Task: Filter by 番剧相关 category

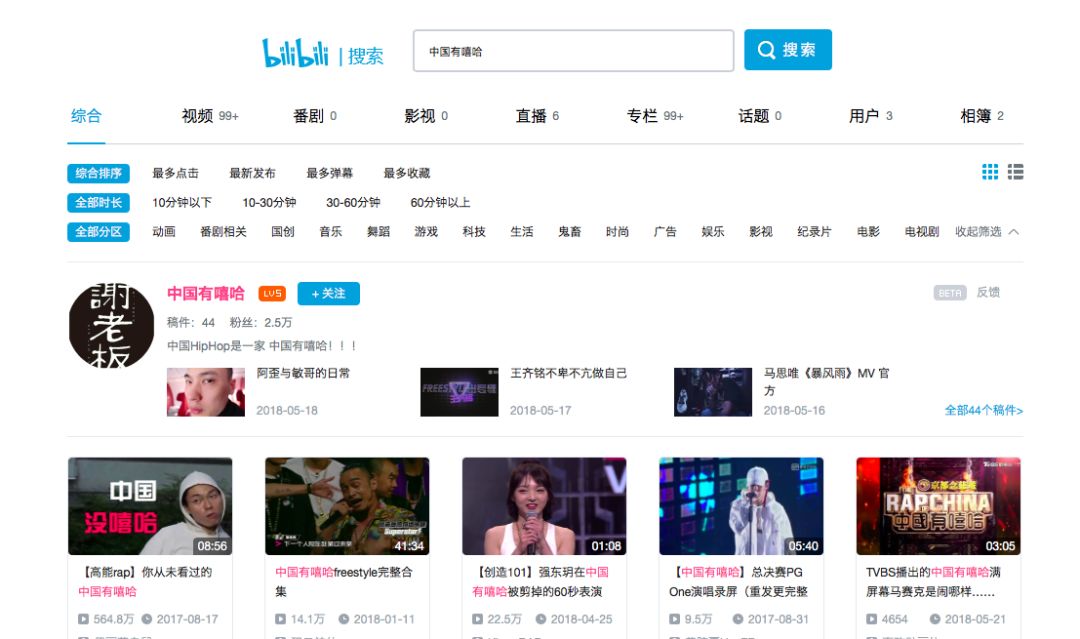Action: 223,231
